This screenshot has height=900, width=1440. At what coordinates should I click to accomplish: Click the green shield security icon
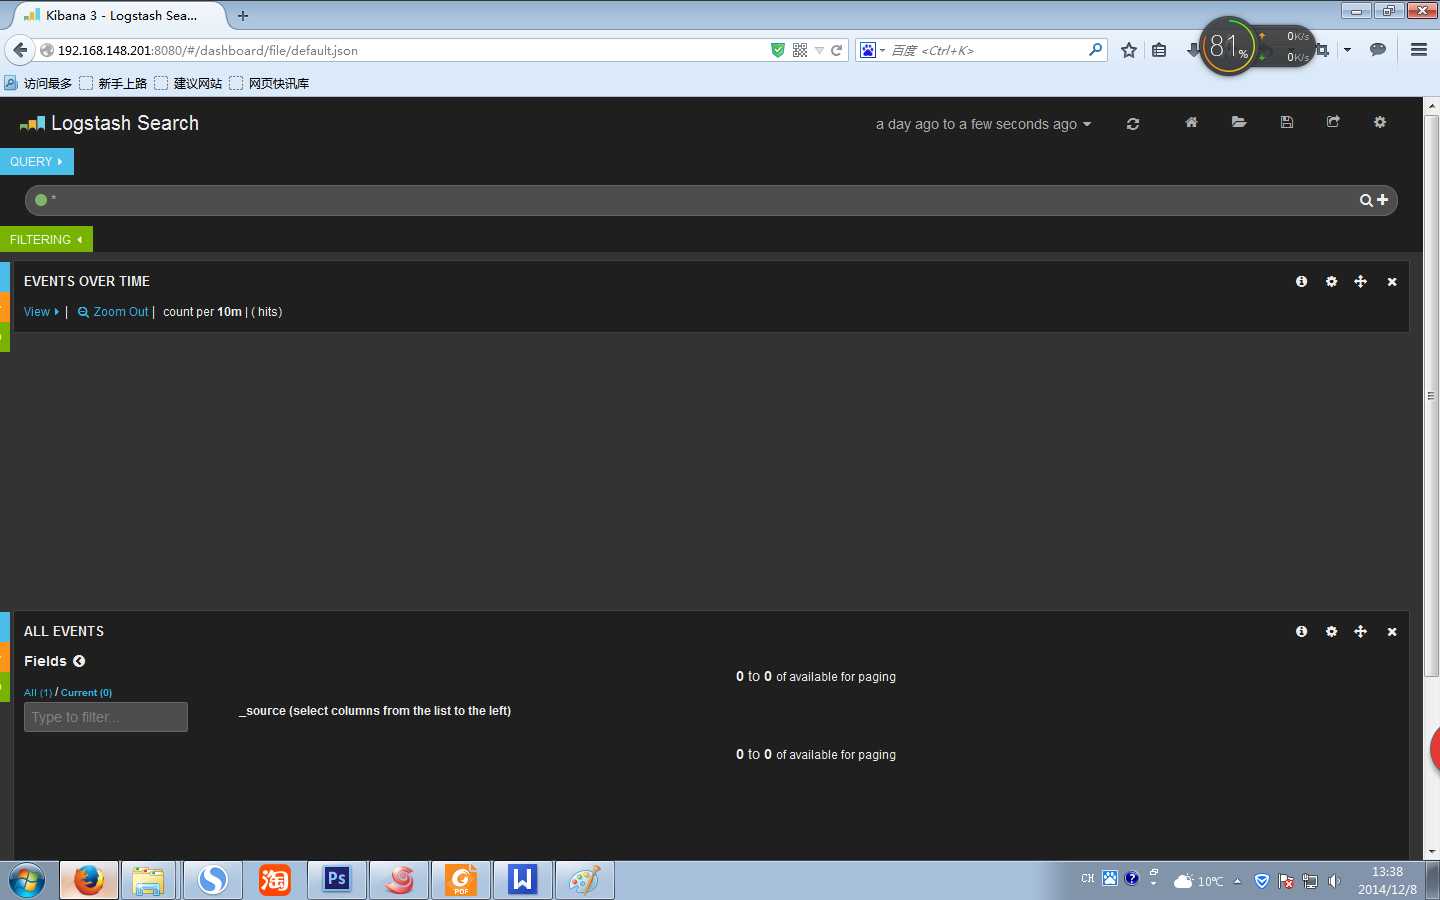[778, 50]
